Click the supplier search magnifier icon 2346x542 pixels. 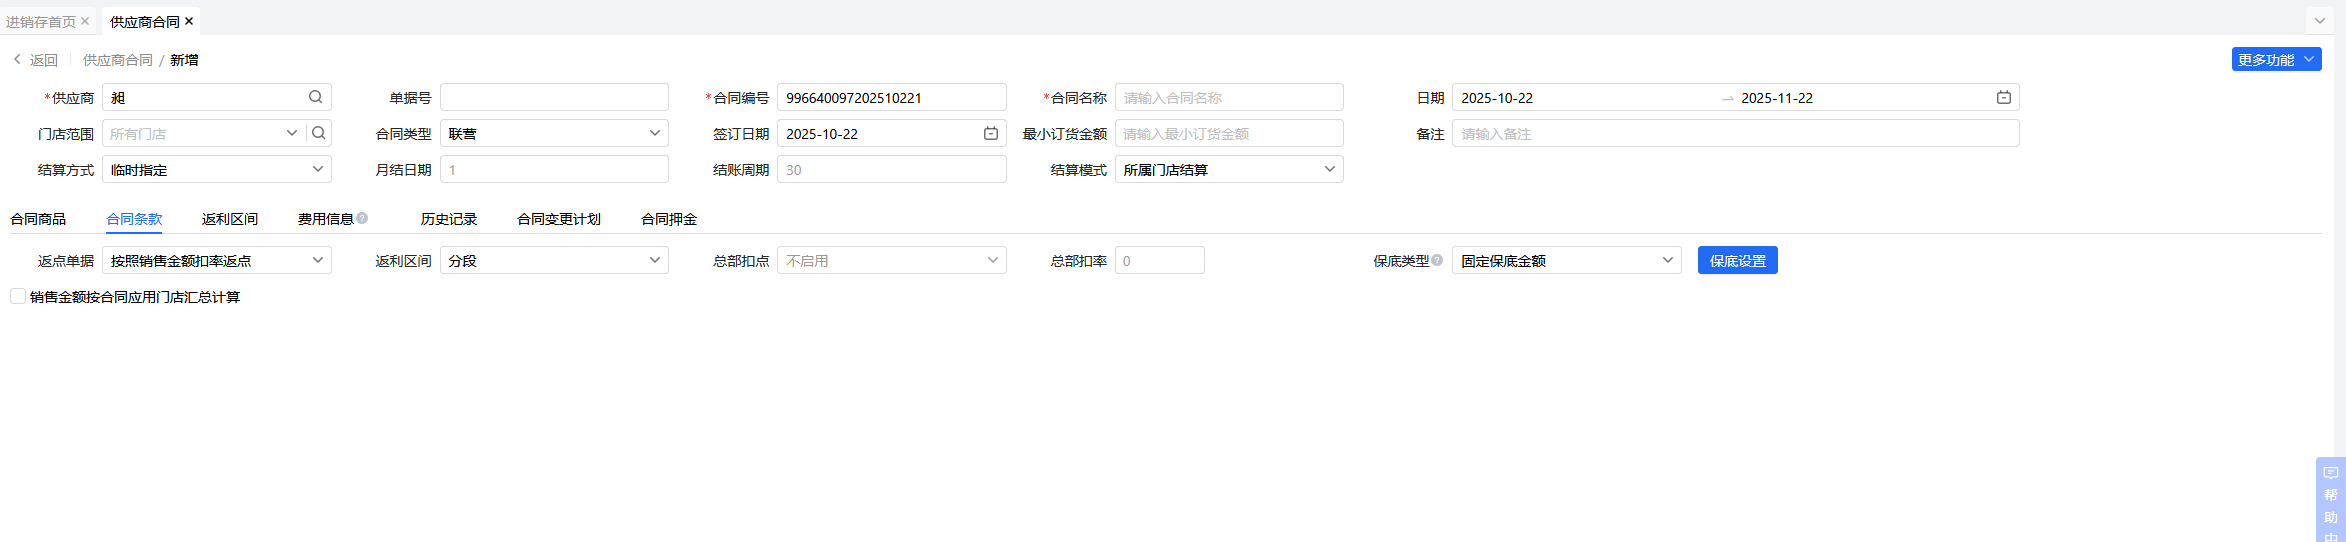(315, 97)
